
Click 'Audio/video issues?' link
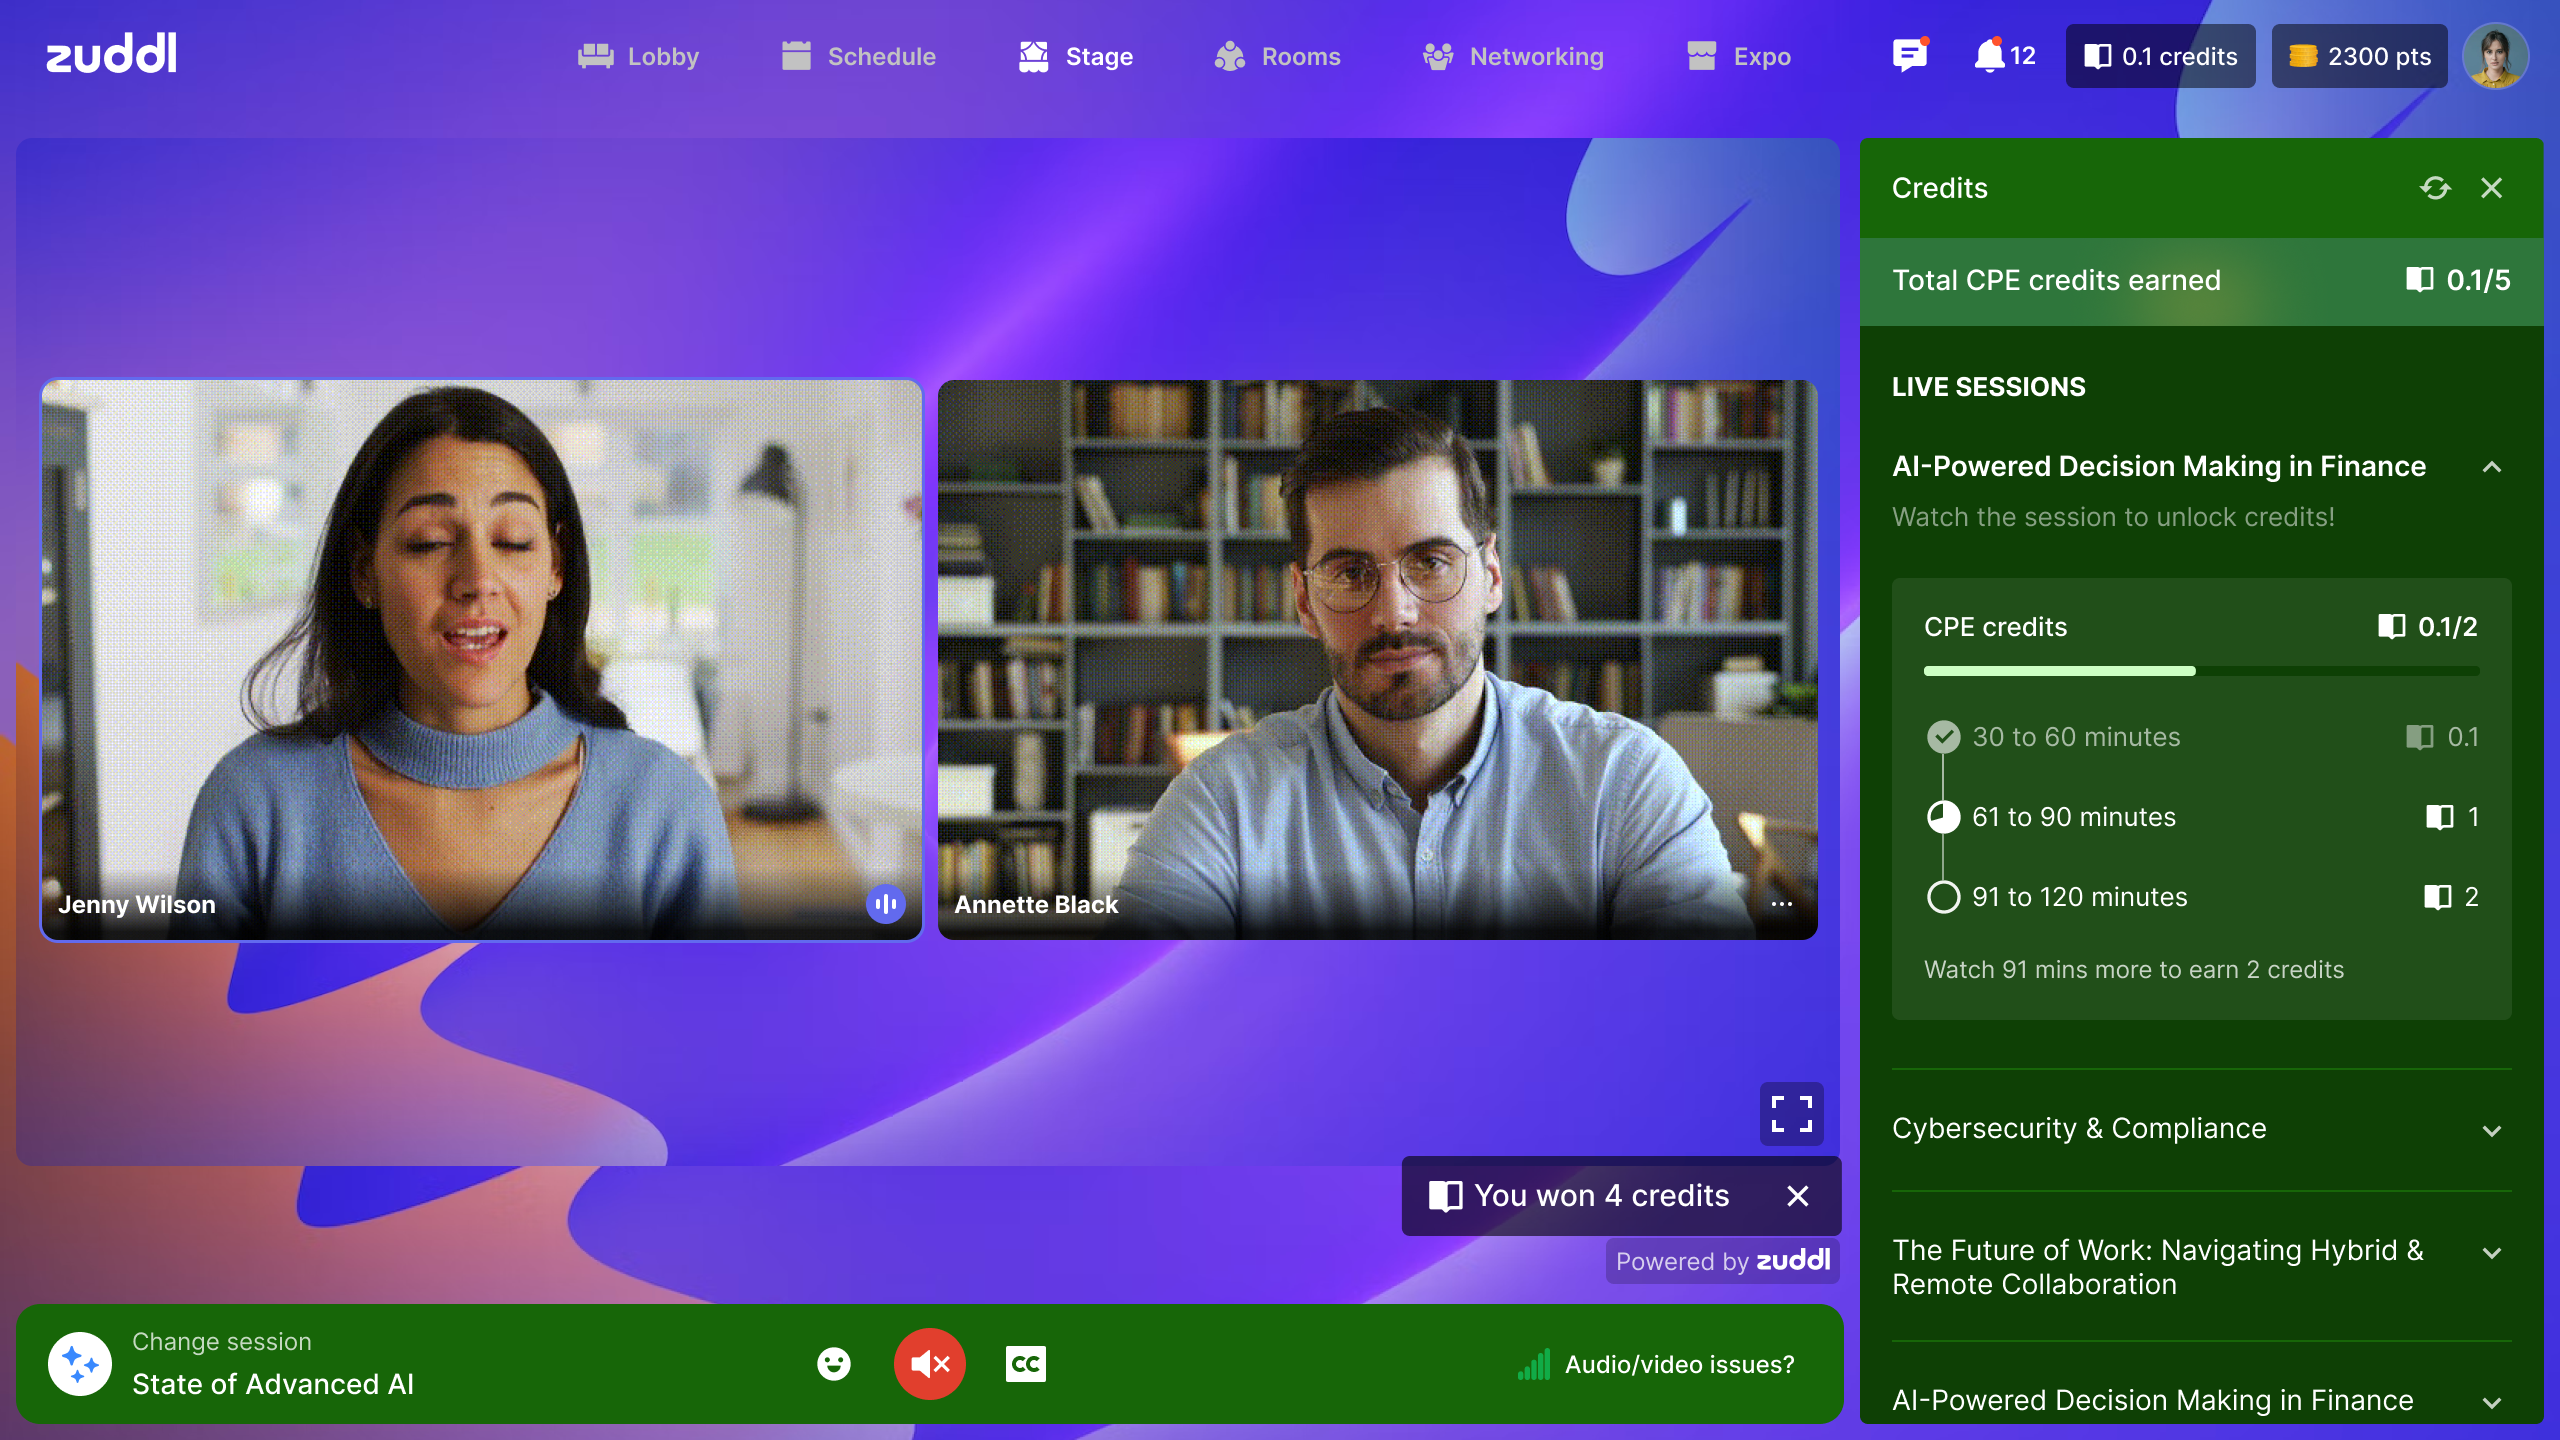(1680, 1364)
